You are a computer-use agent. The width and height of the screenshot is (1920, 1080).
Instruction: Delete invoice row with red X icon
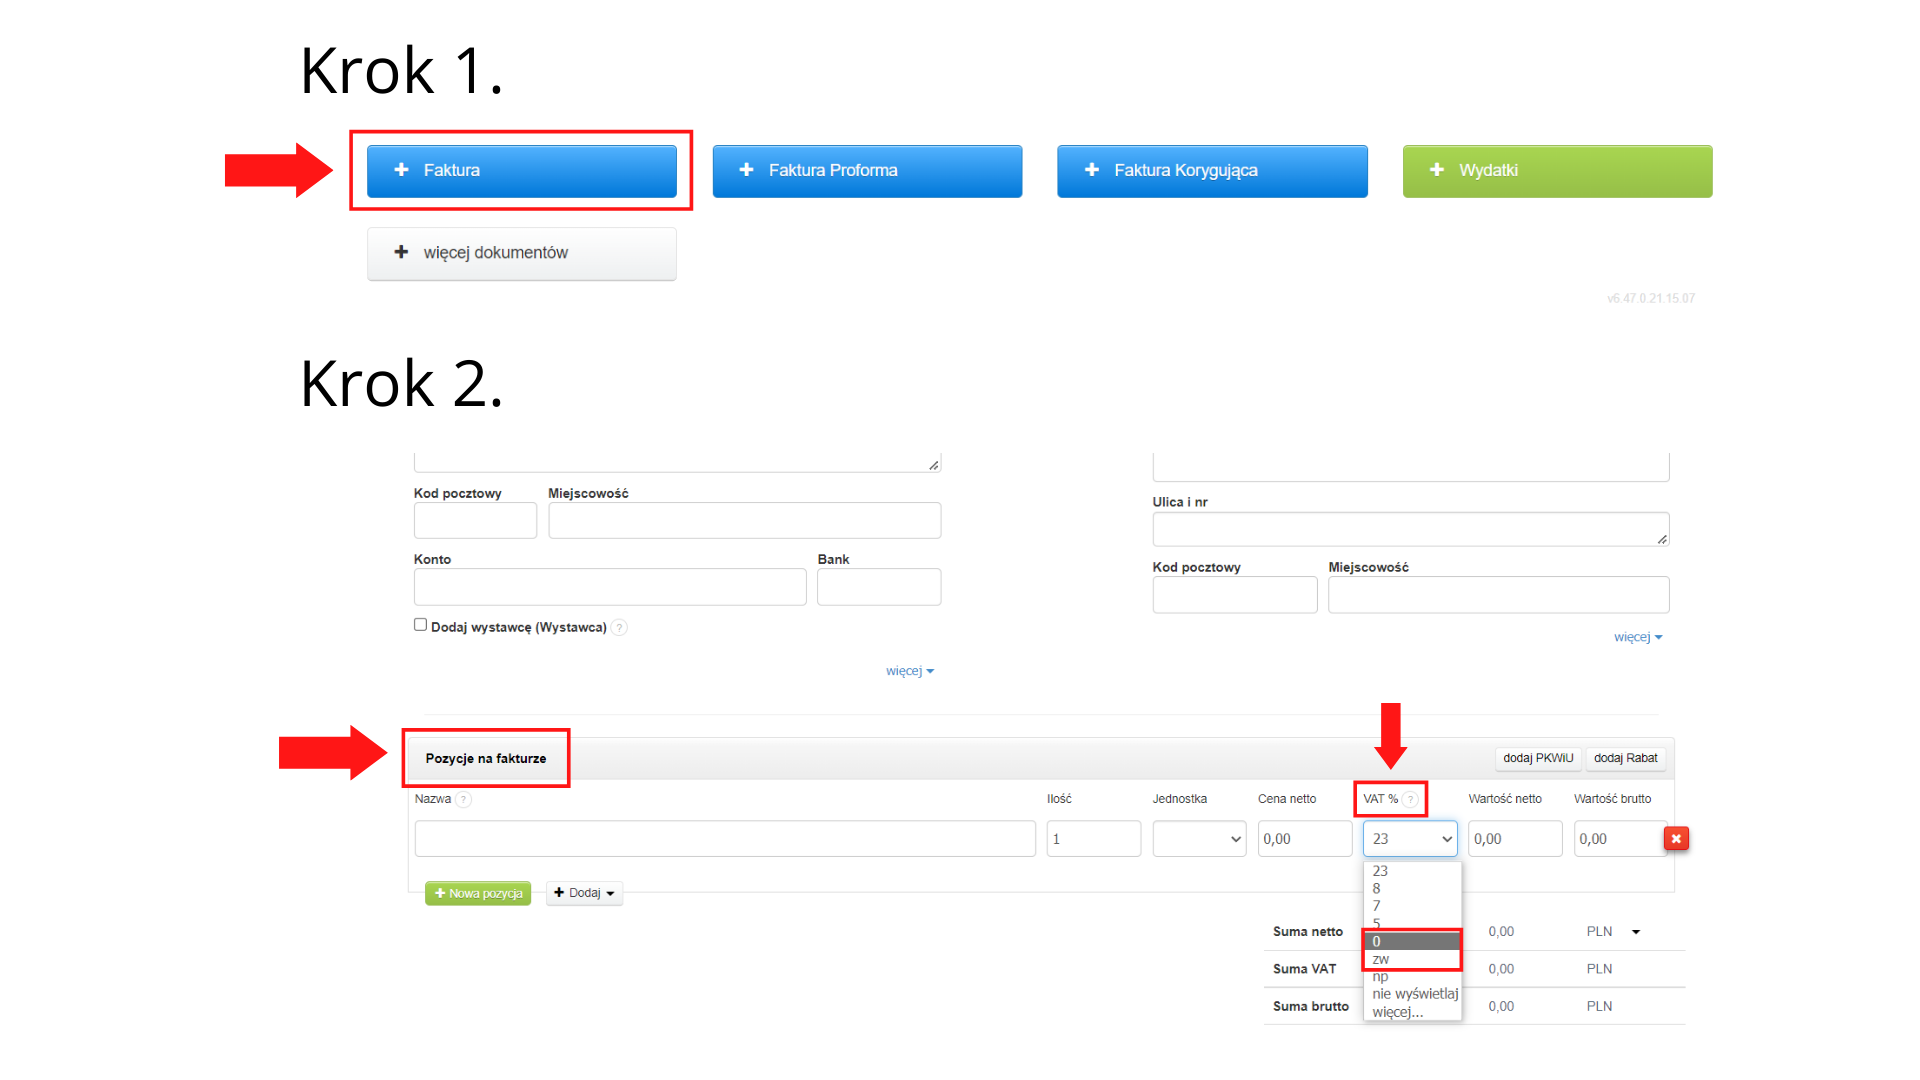[1676, 839]
